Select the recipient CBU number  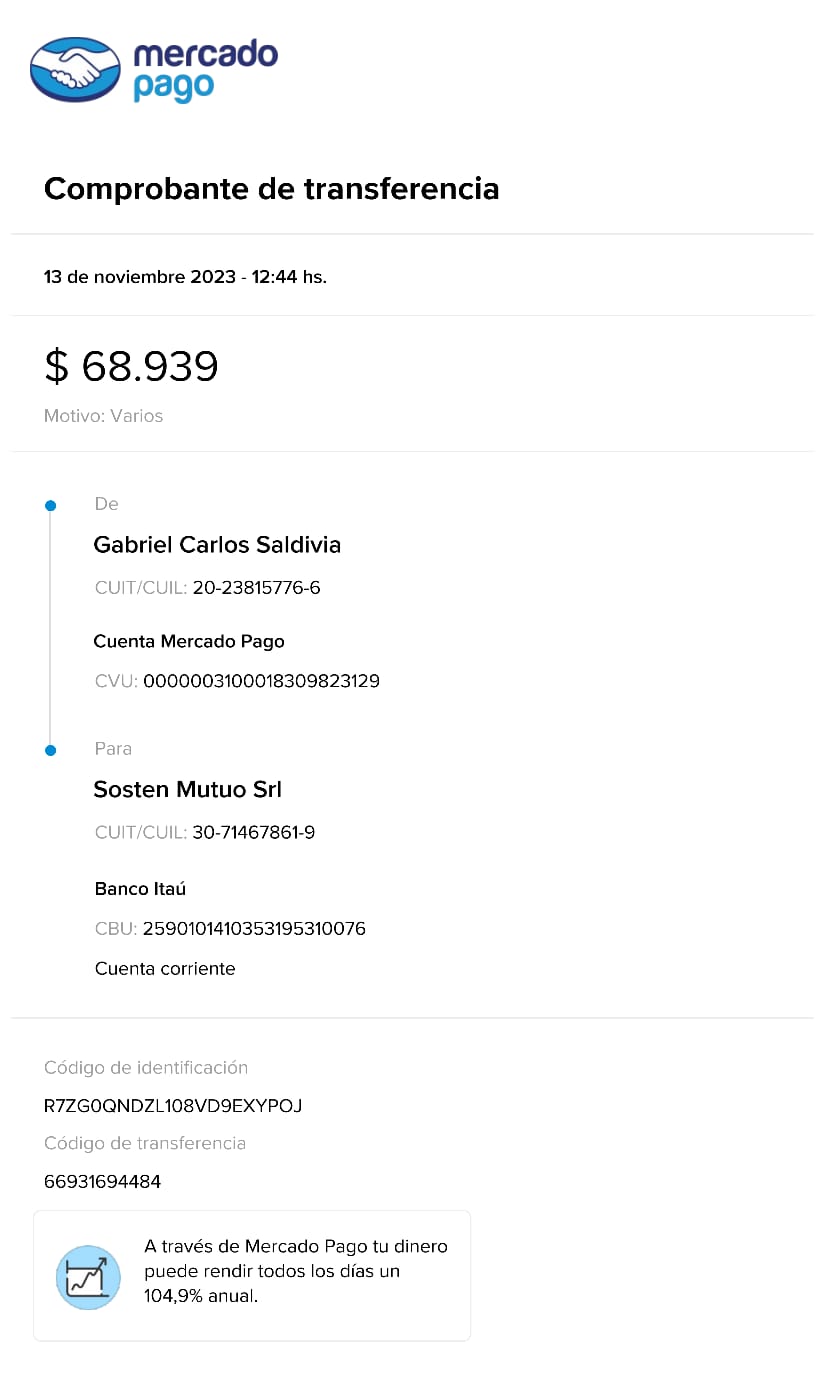click(254, 929)
